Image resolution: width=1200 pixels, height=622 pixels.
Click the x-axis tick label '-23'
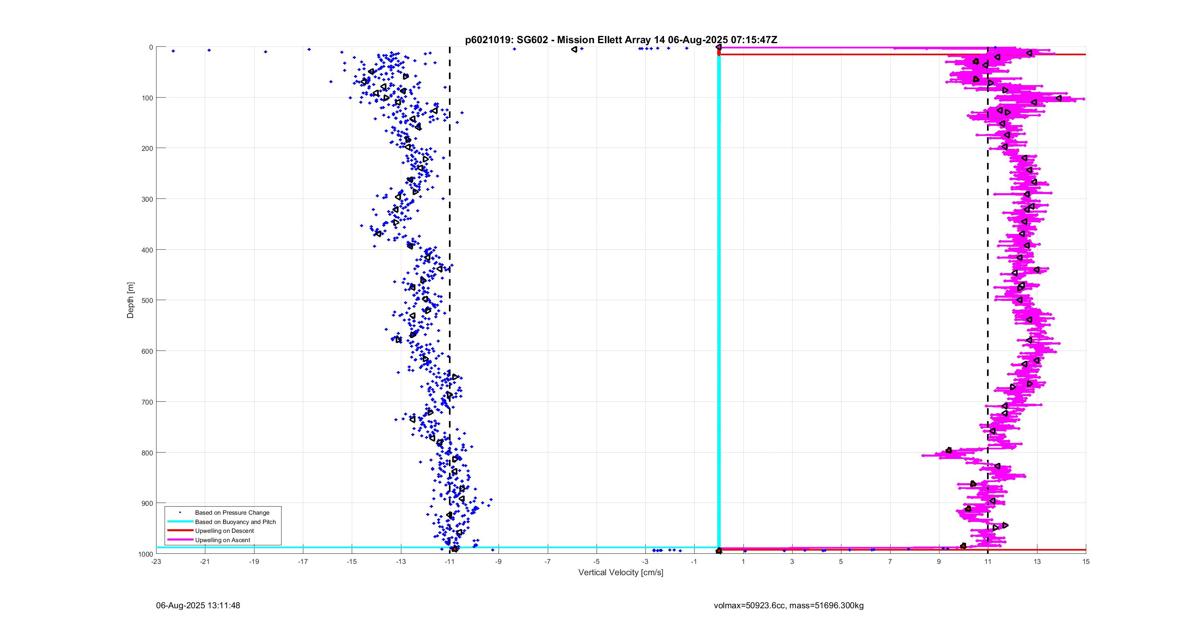156,561
